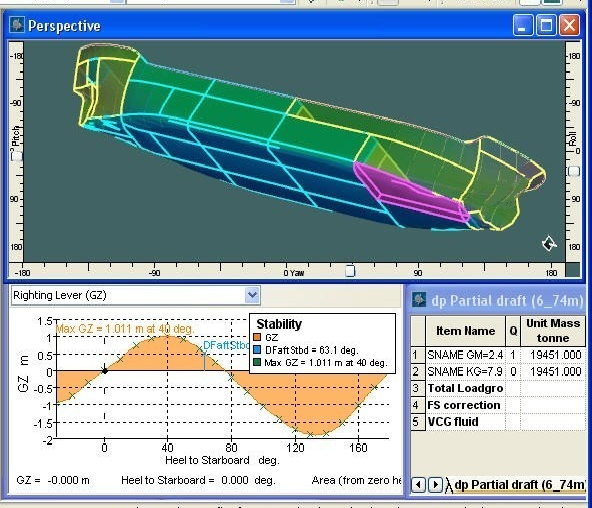This screenshot has width=592, height=508.
Task: Click the right tab scroll arrow
Action: pyautogui.click(x=435, y=484)
